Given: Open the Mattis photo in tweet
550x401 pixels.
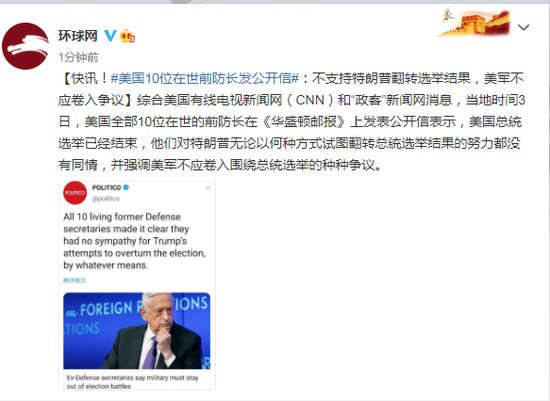Looking at the screenshot, I should pyautogui.click(x=137, y=331).
